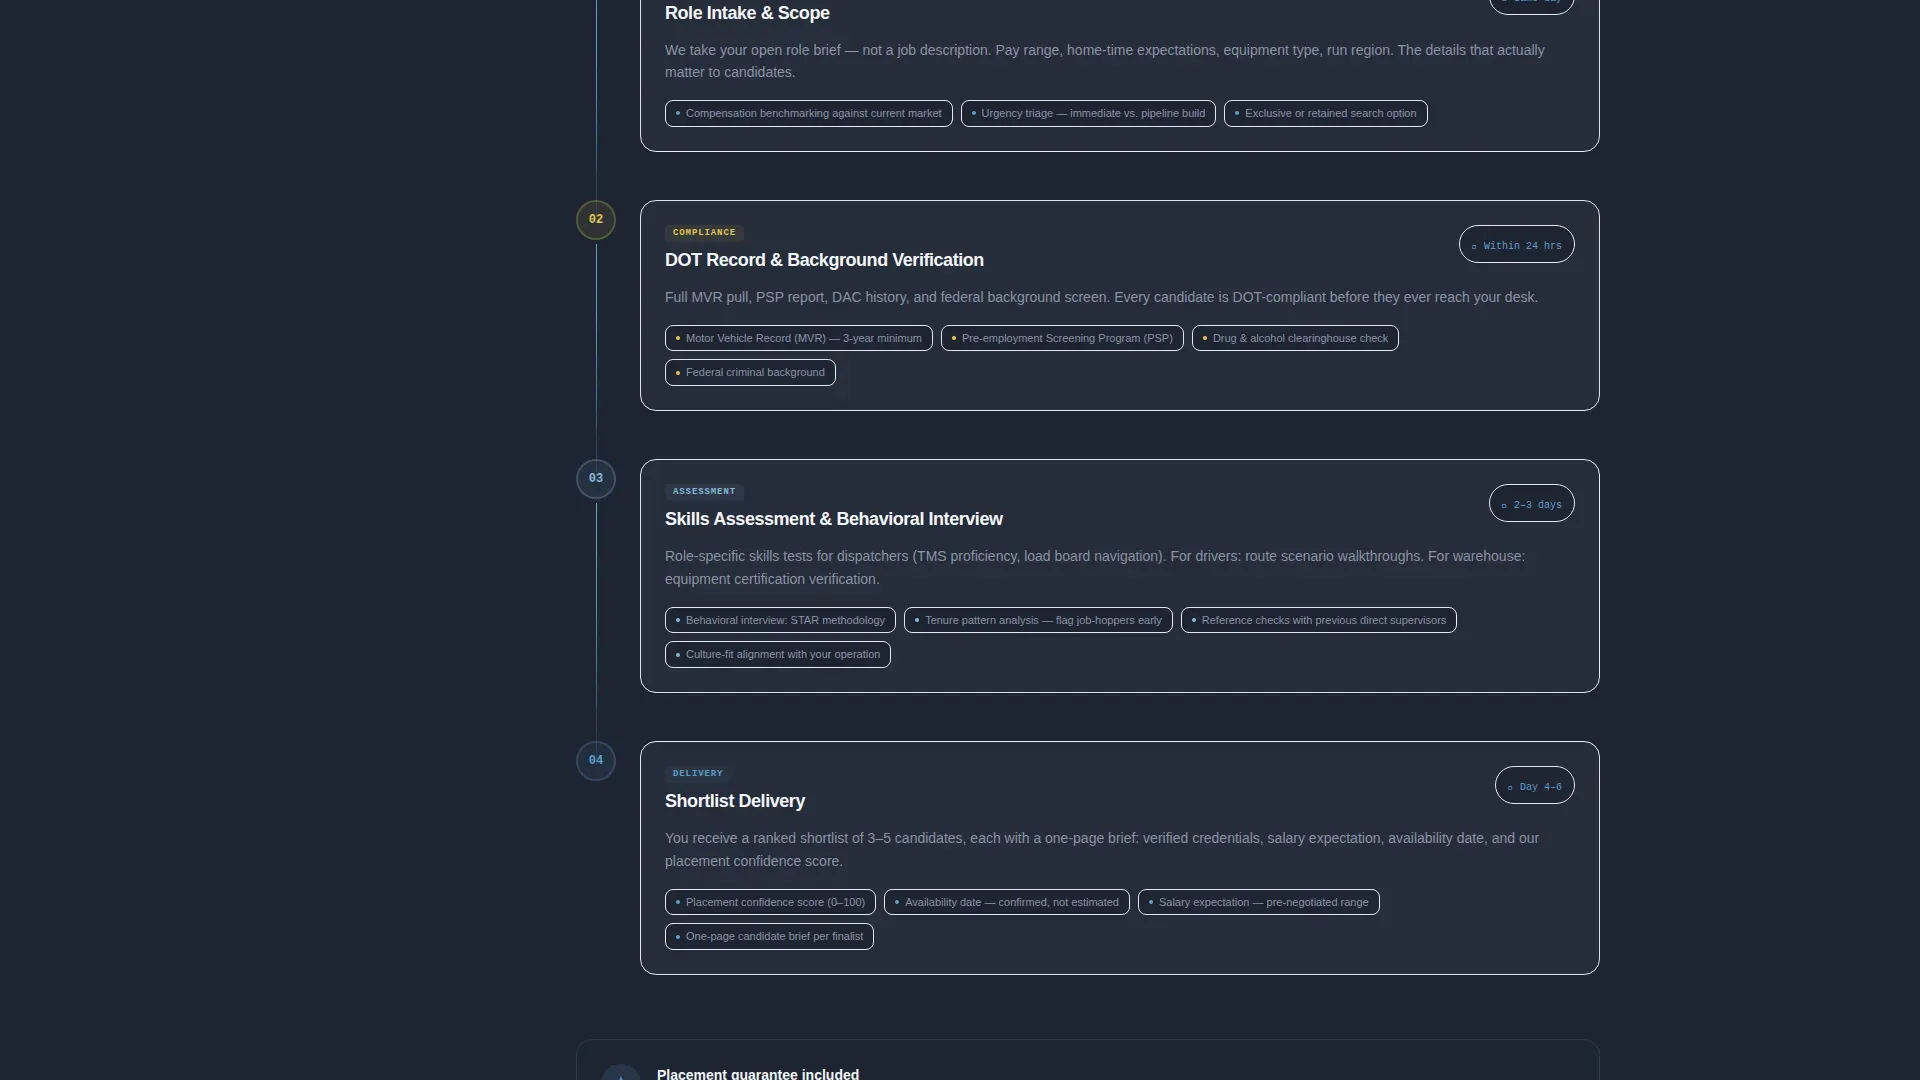This screenshot has height=1080, width=1920.
Task: Select 'Urgency triage — immediate vs. pipeline build' tag
Action: (1088, 114)
